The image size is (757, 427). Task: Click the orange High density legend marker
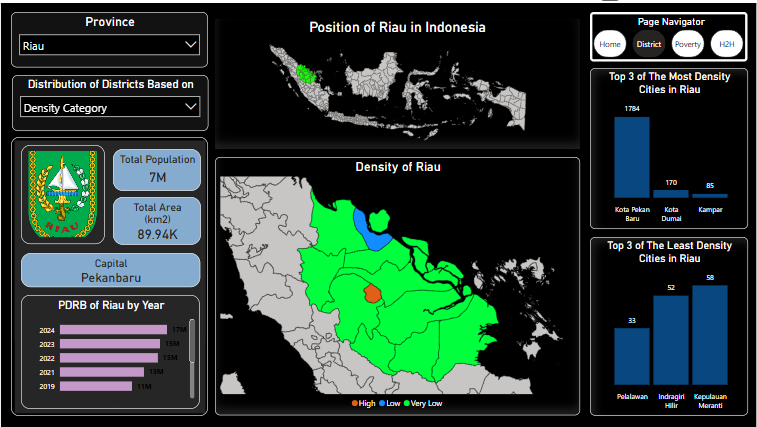coord(355,403)
